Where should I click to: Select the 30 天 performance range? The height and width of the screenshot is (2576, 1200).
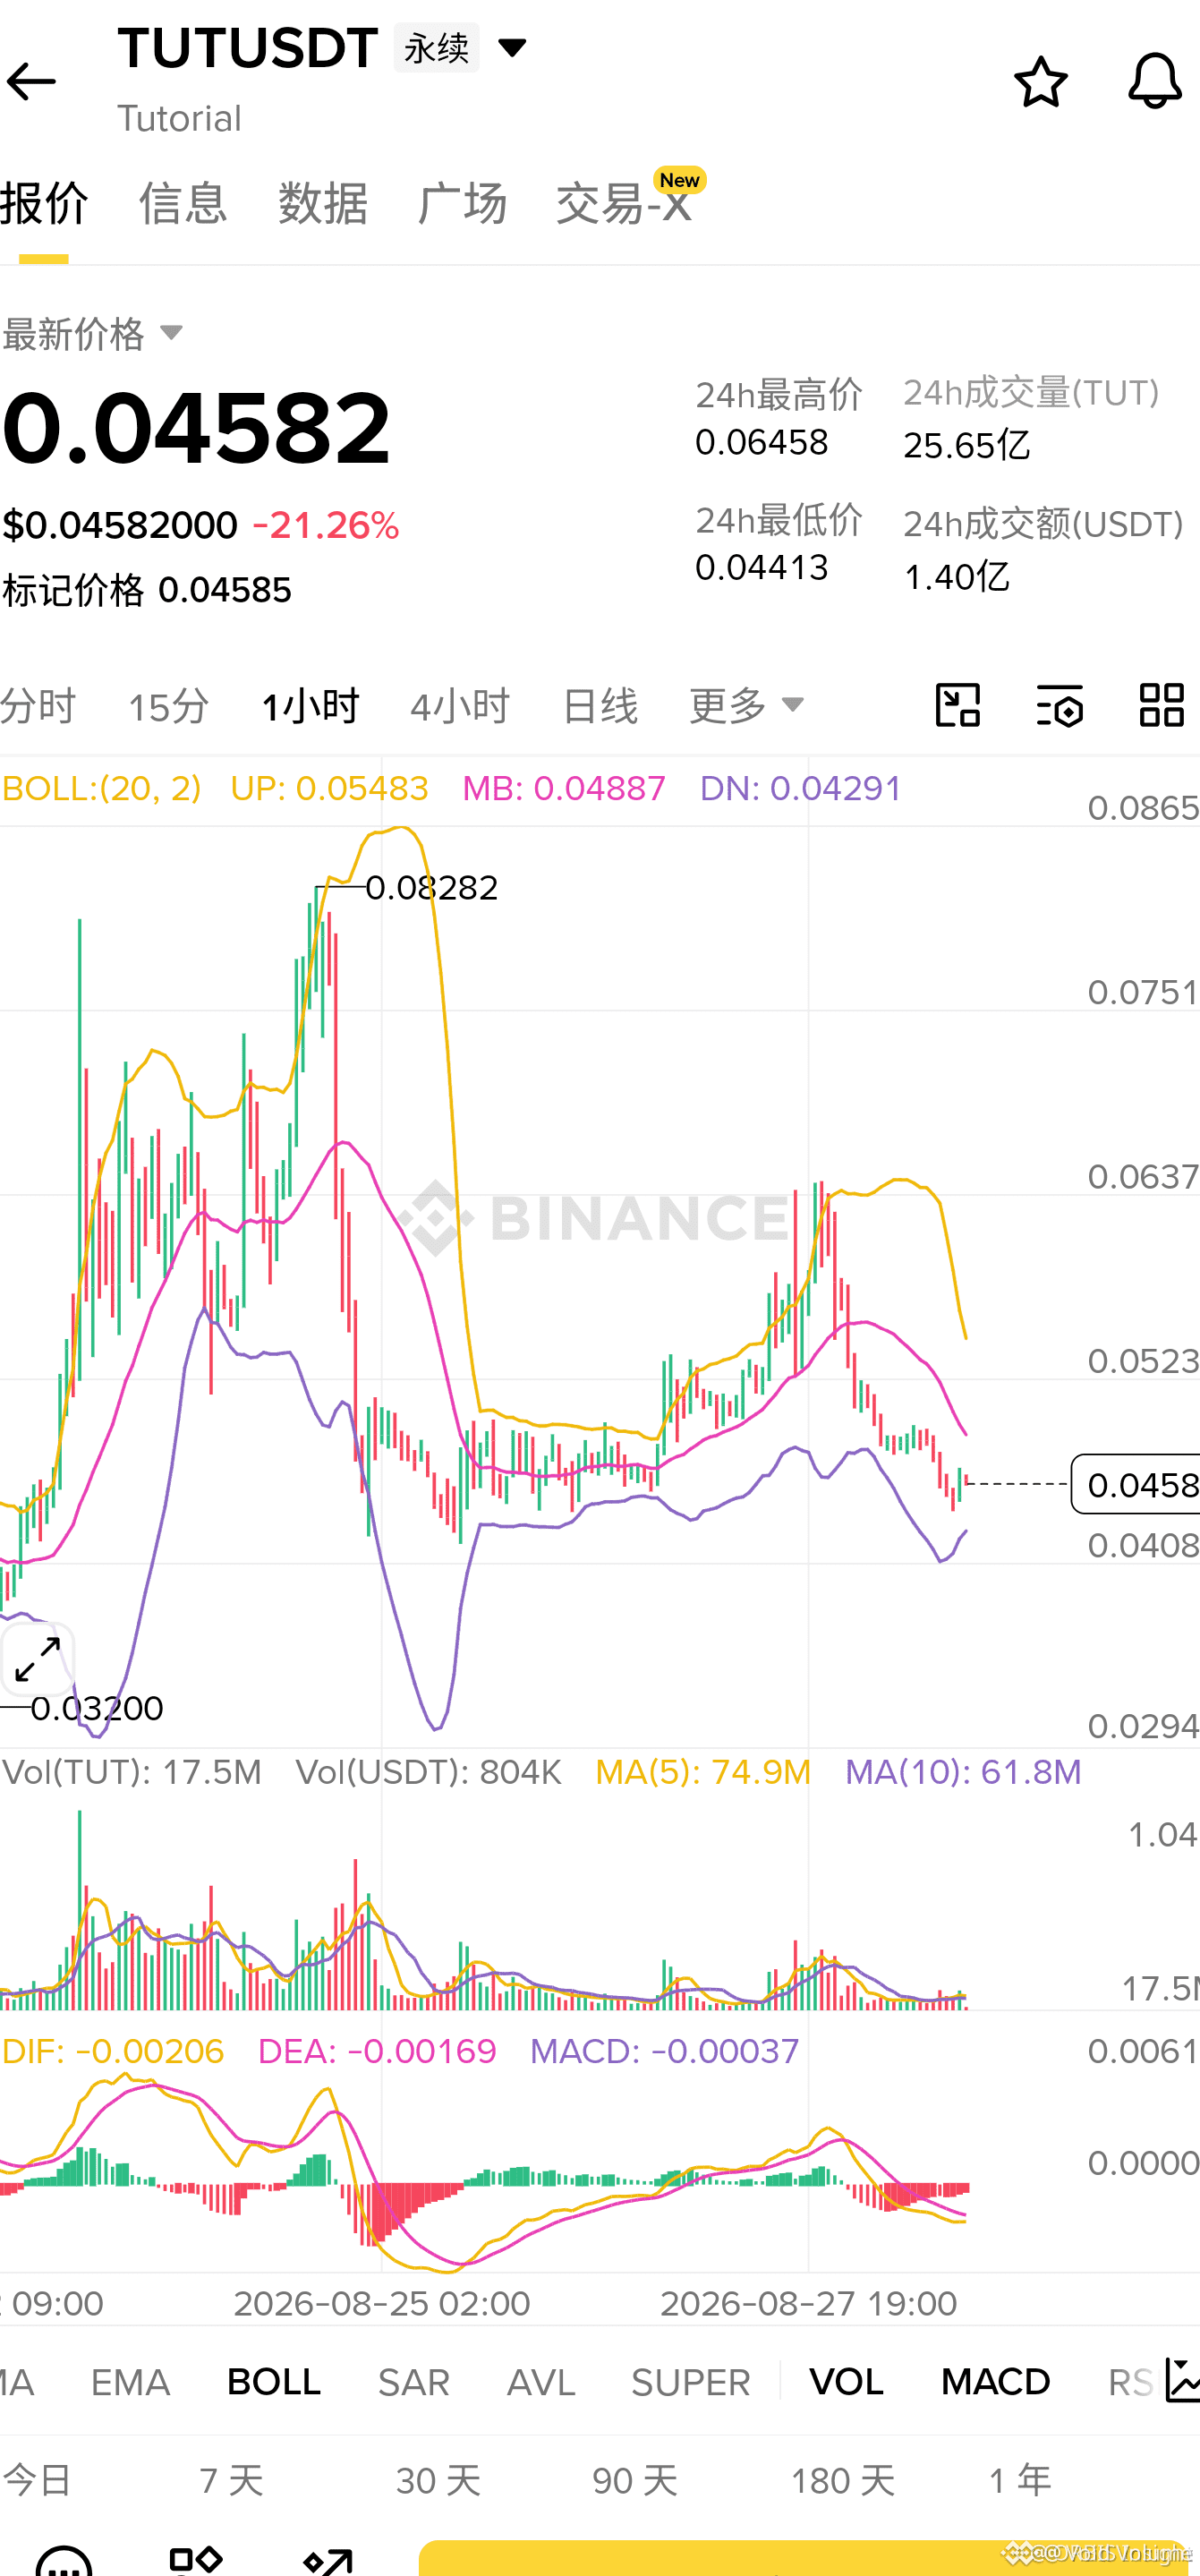(438, 2481)
